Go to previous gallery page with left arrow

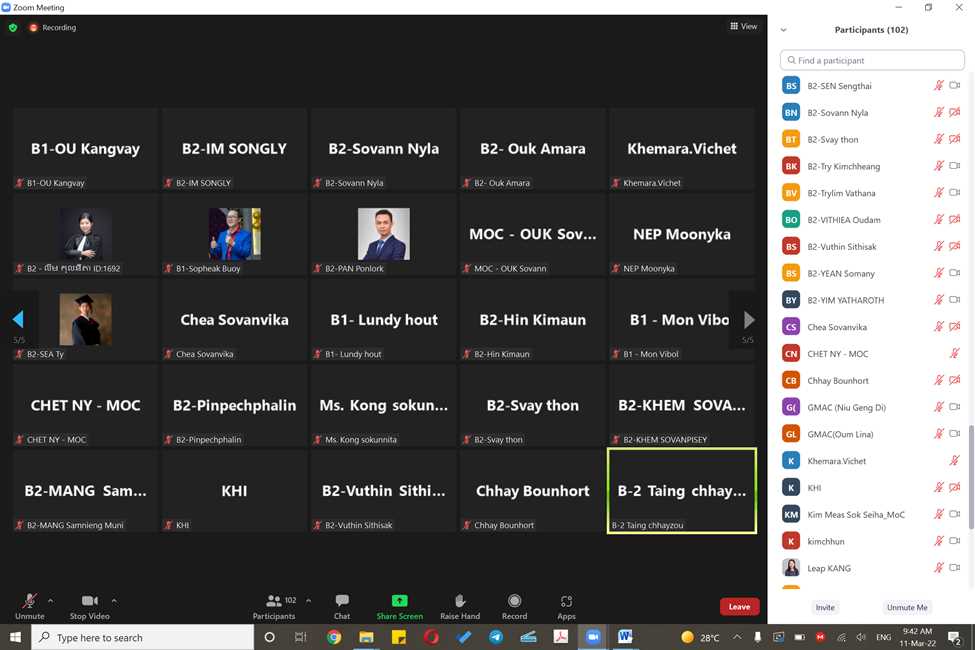pyautogui.click(x=18, y=319)
